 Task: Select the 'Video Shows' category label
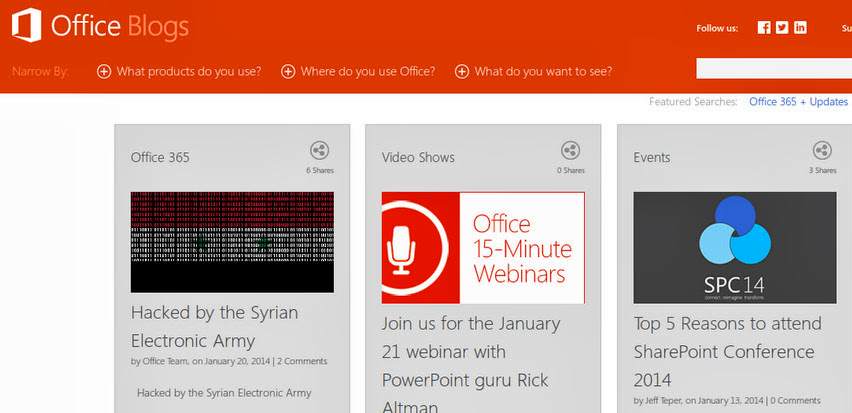pyautogui.click(x=418, y=157)
